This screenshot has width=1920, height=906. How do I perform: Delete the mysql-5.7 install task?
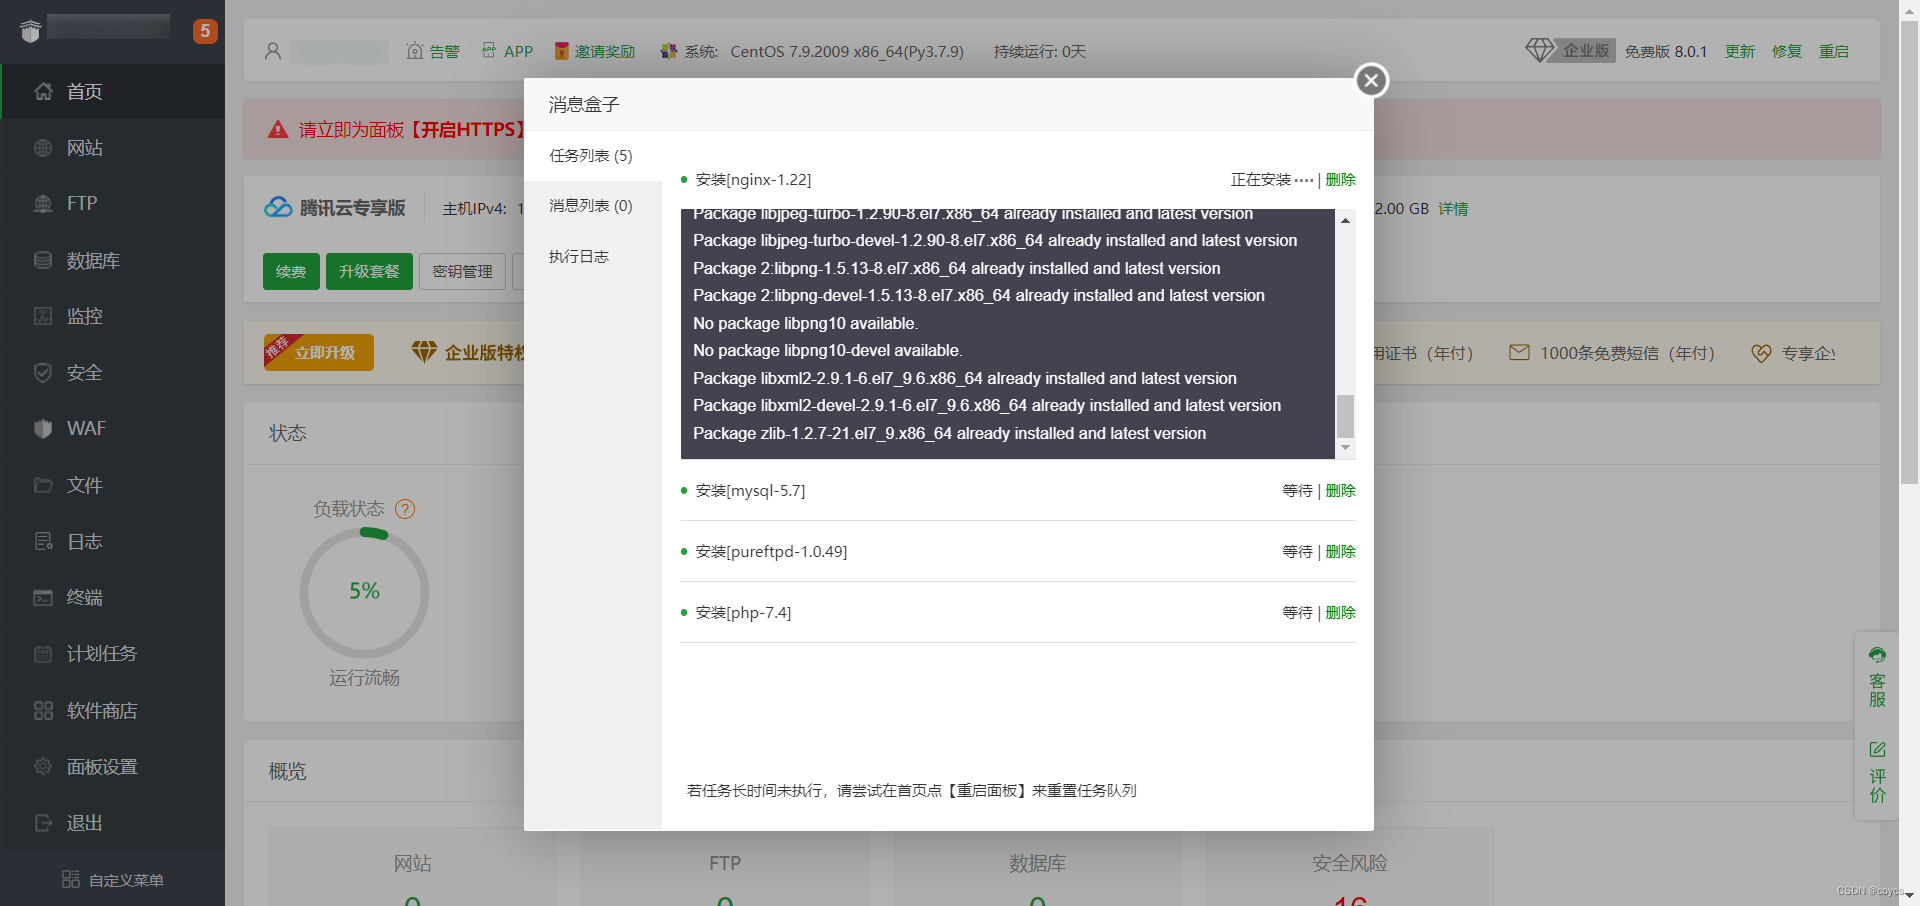click(1341, 491)
